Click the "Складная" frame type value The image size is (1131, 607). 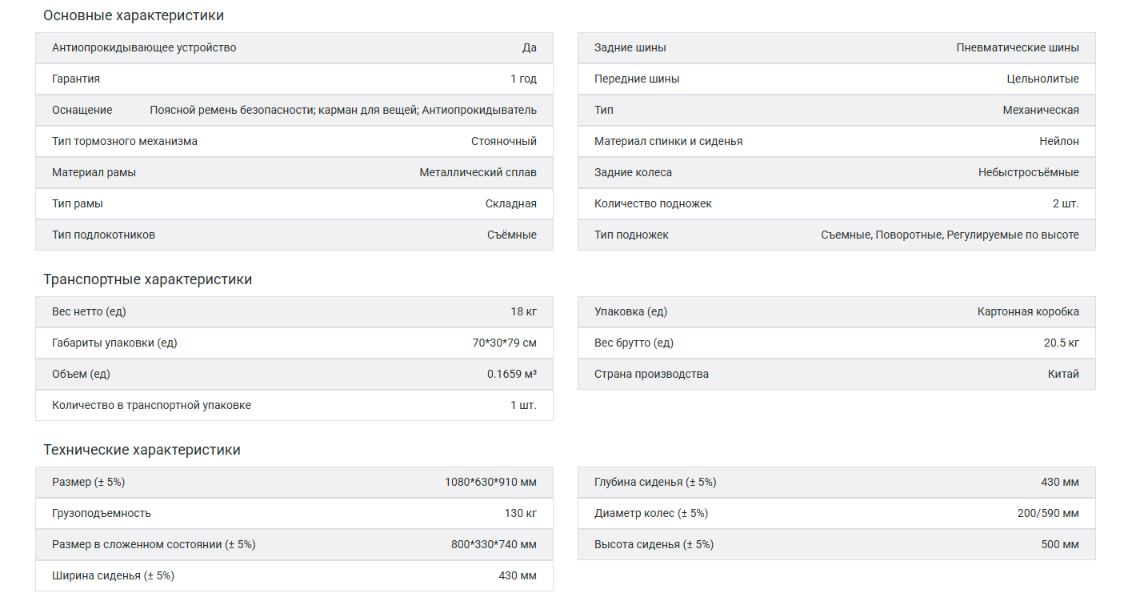[x=511, y=204]
